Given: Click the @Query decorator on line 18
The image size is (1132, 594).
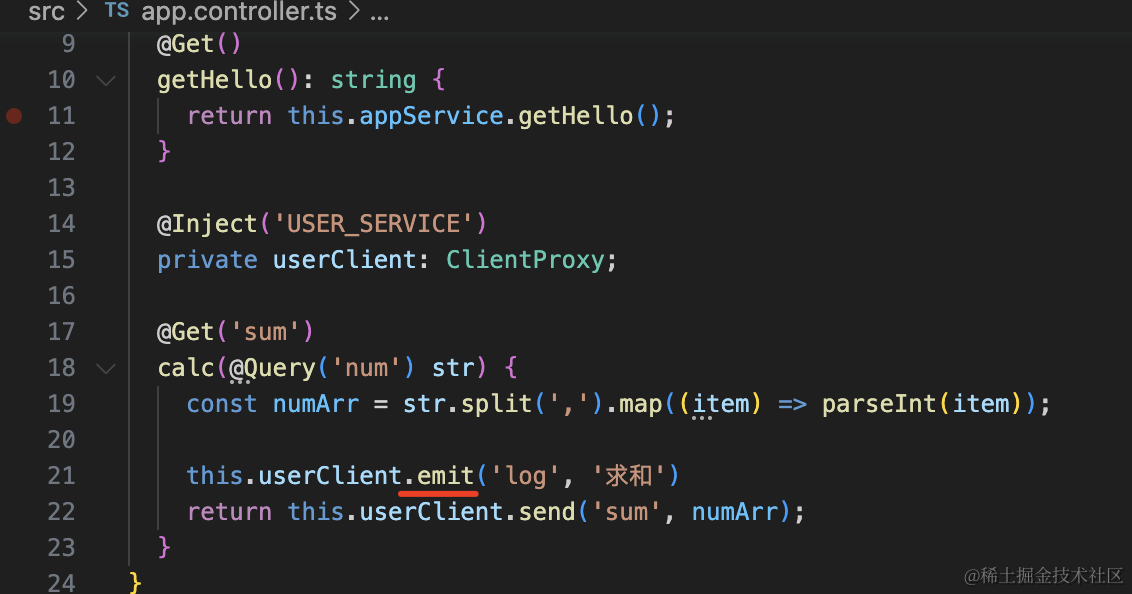Looking at the screenshot, I should coord(272,368).
